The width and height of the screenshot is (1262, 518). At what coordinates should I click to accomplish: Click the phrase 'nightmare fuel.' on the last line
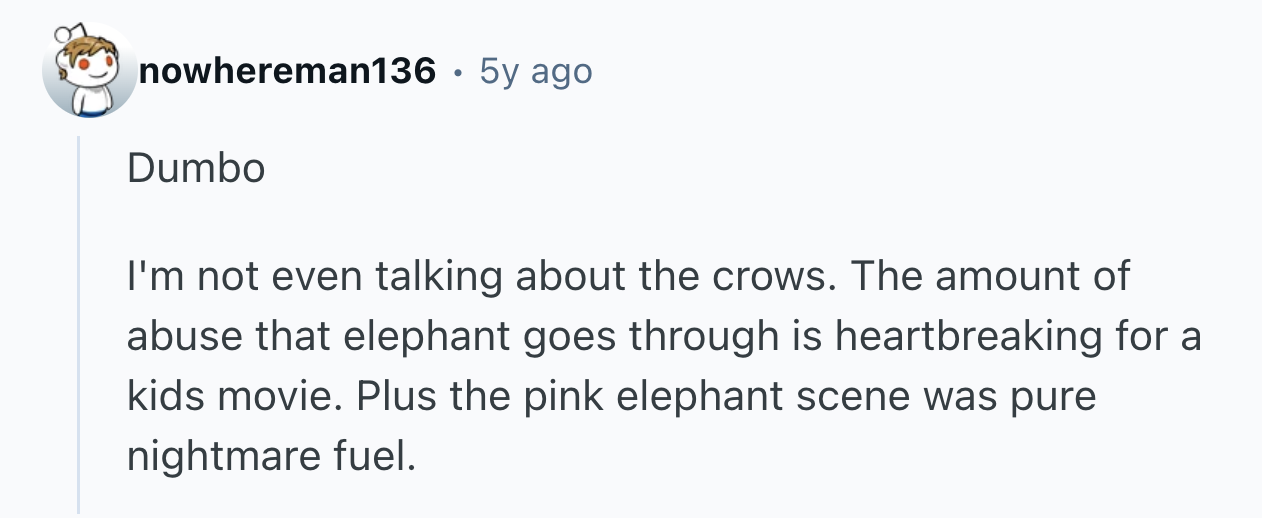270,457
